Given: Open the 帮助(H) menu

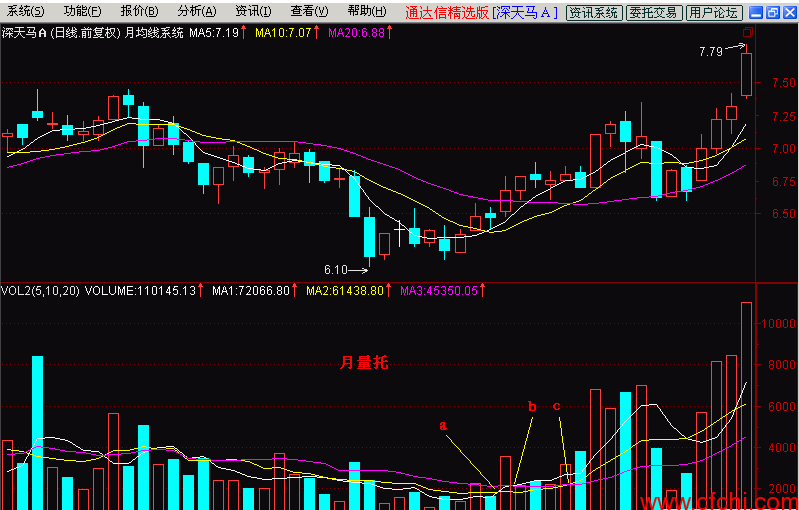Looking at the screenshot, I should [x=367, y=12].
